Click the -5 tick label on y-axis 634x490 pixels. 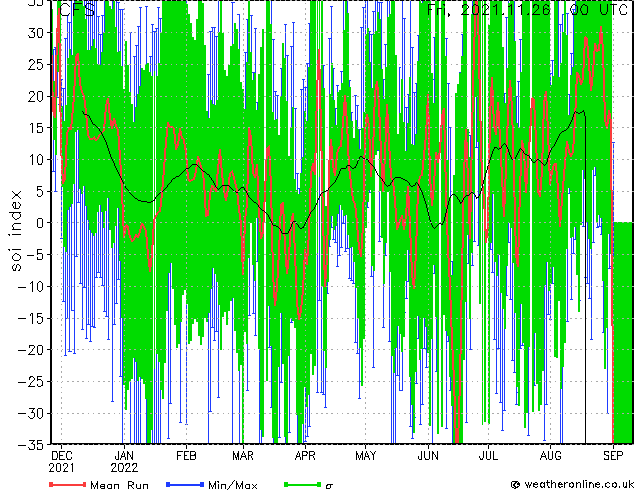tap(35, 255)
